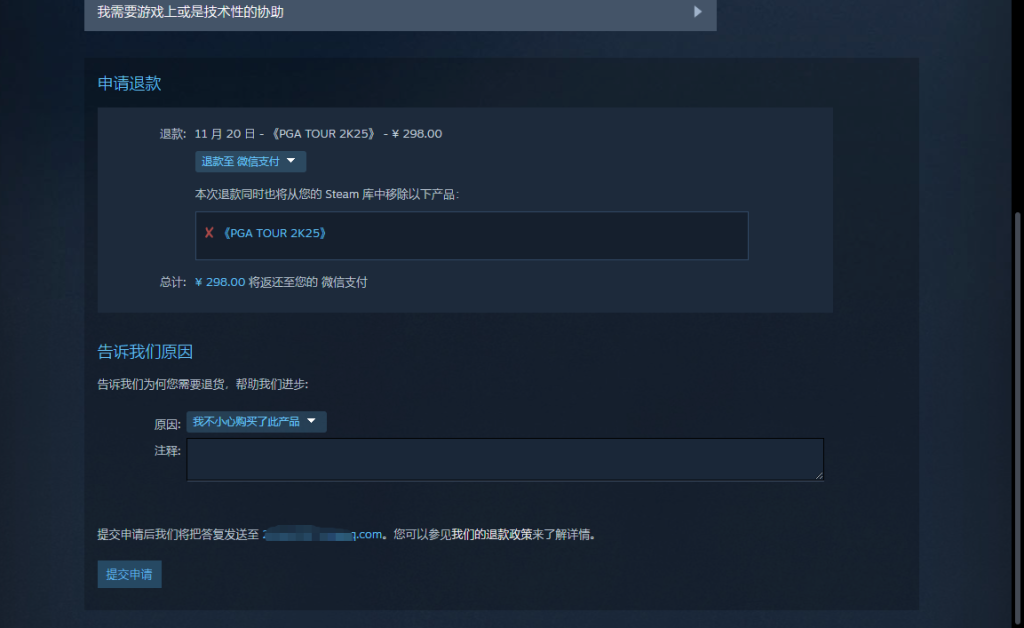This screenshot has height=628, width=1024.
Task: Click the resize grip of the 注释 textbox
Action: [819, 475]
